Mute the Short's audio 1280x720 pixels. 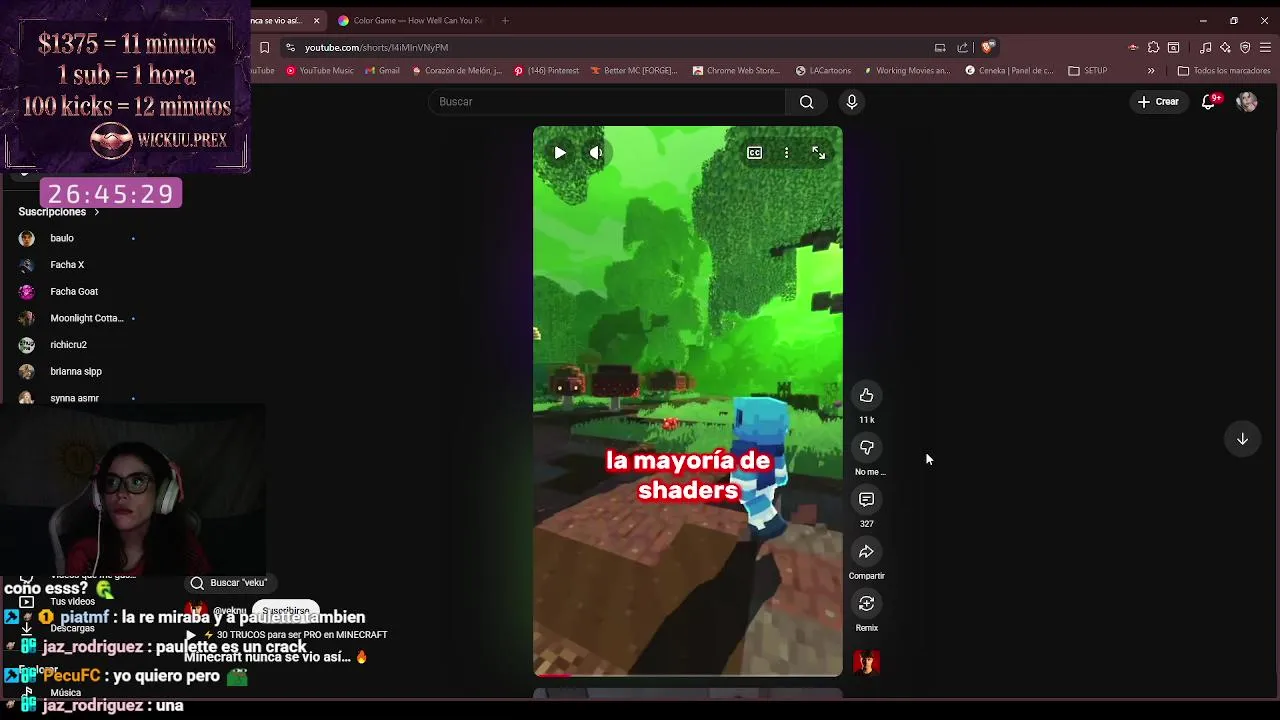[596, 153]
